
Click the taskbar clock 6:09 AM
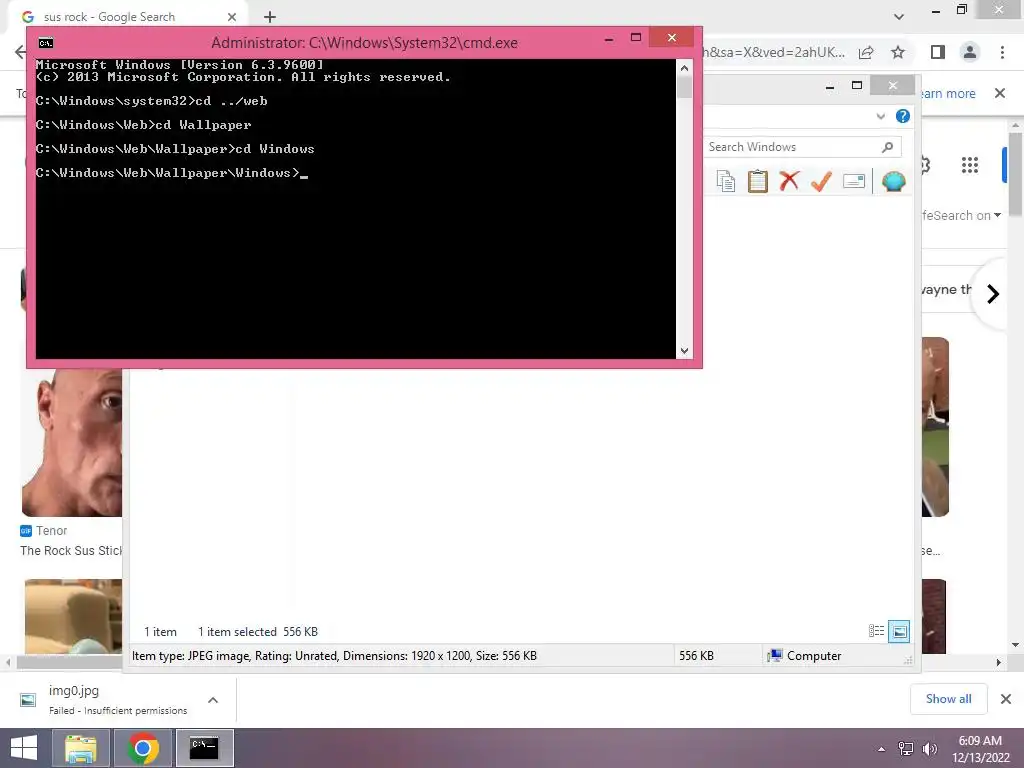coord(980,741)
